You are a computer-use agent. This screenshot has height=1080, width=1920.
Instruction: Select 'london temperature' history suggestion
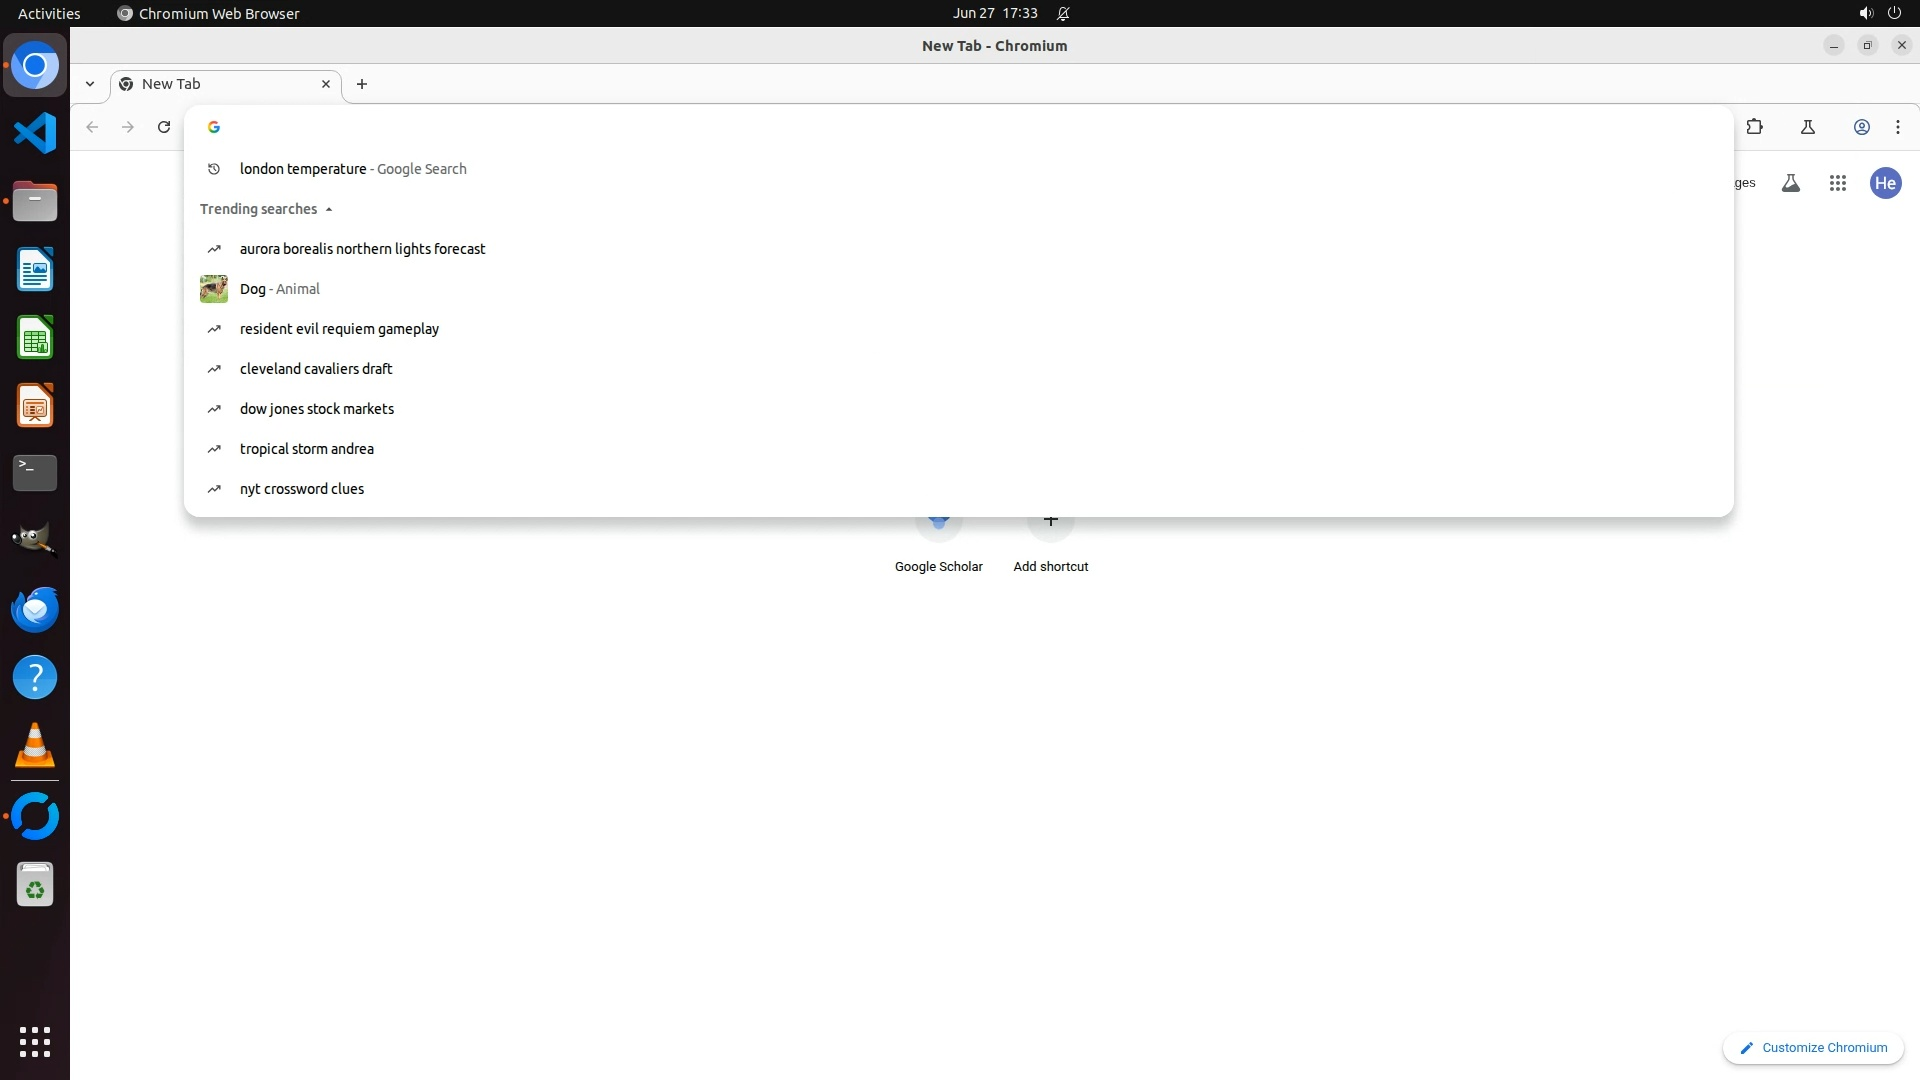tap(303, 169)
